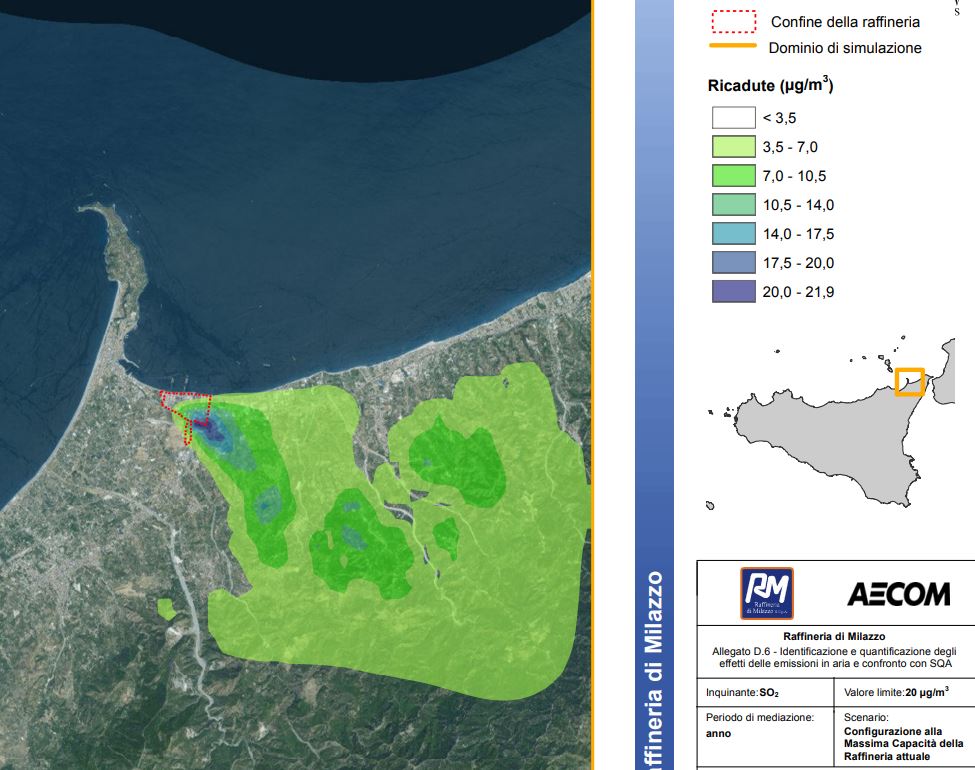The image size is (975, 770).
Task: Click the orange square on Sicily inset map
Action: pyautogui.click(x=909, y=382)
